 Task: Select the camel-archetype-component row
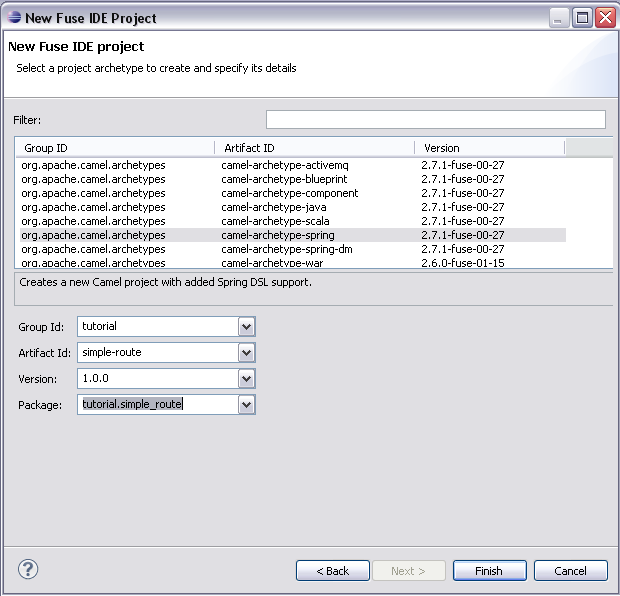tap(293, 193)
